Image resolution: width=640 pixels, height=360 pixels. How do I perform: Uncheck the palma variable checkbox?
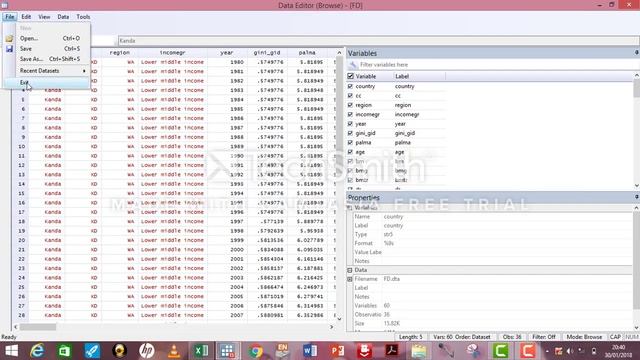click(x=350, y=142)
